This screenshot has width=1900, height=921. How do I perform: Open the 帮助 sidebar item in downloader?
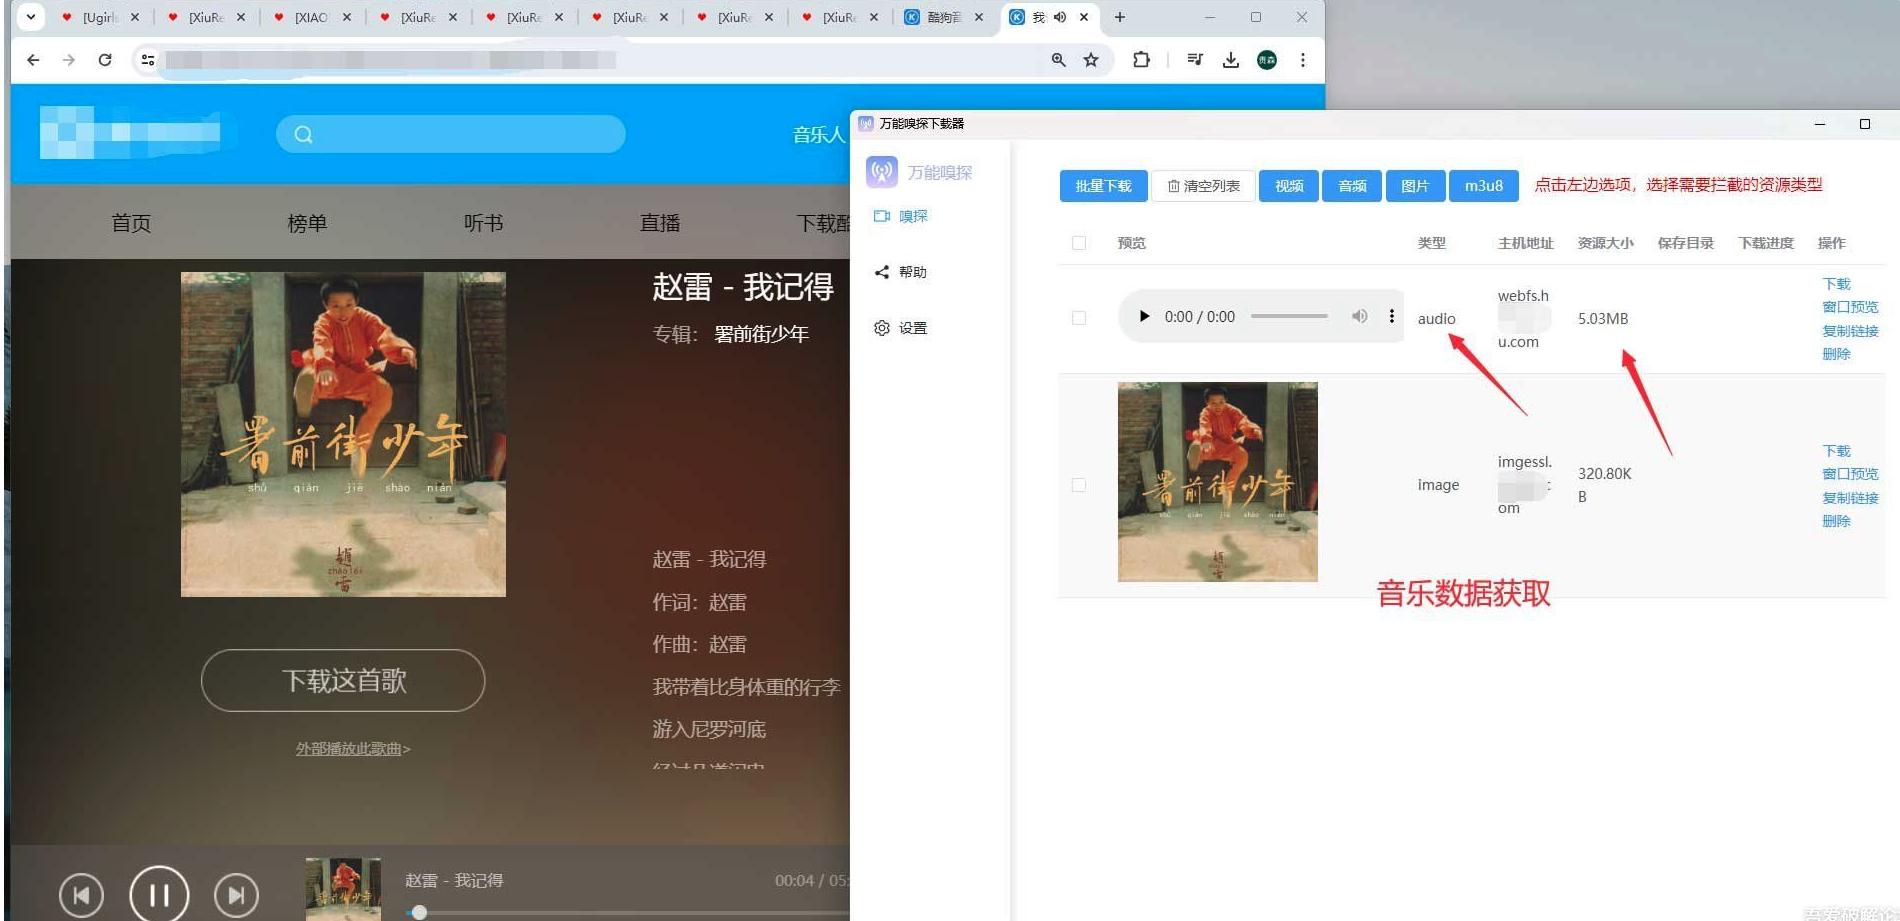[x=901, y=272]
